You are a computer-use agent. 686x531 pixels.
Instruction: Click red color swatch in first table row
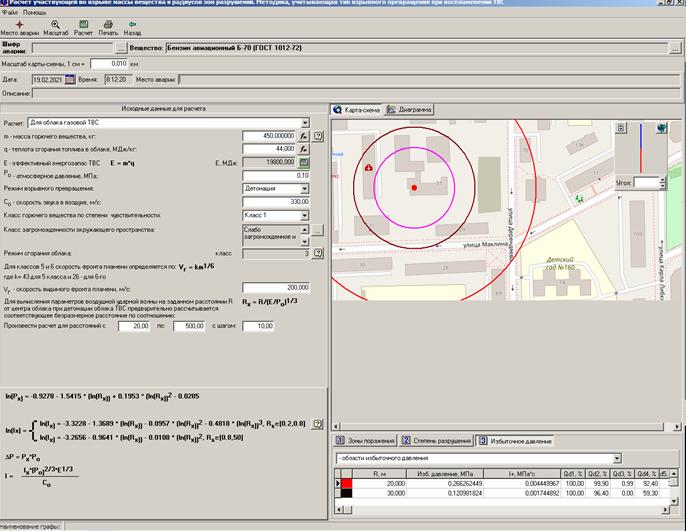click(x=346, y=482)
